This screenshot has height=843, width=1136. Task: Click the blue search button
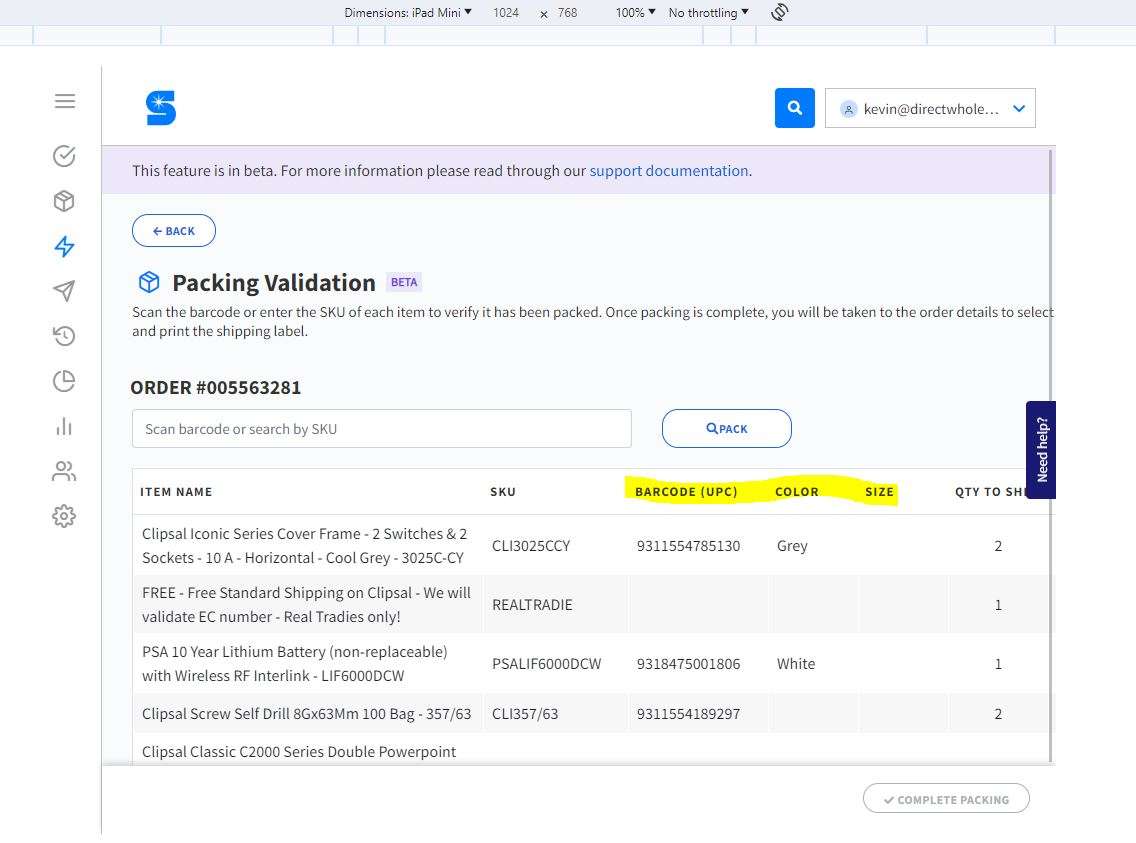click(x=795, y=108)
